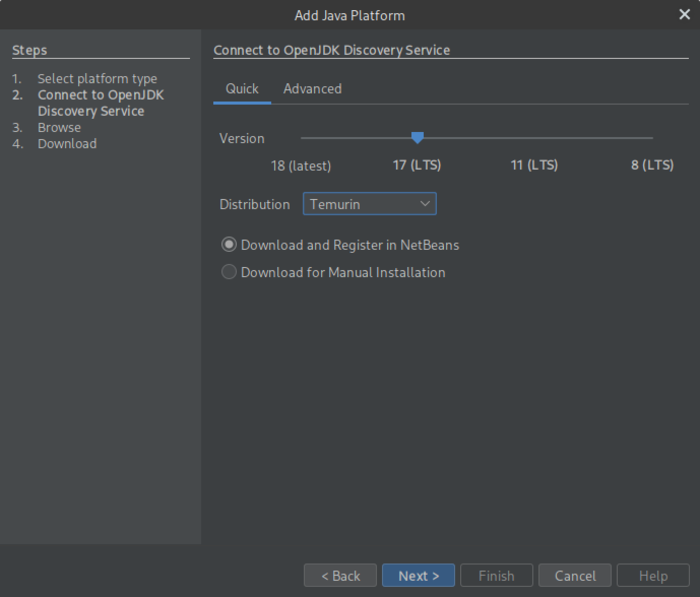
Task: Switch to the Quick tab
Action: 242,89
